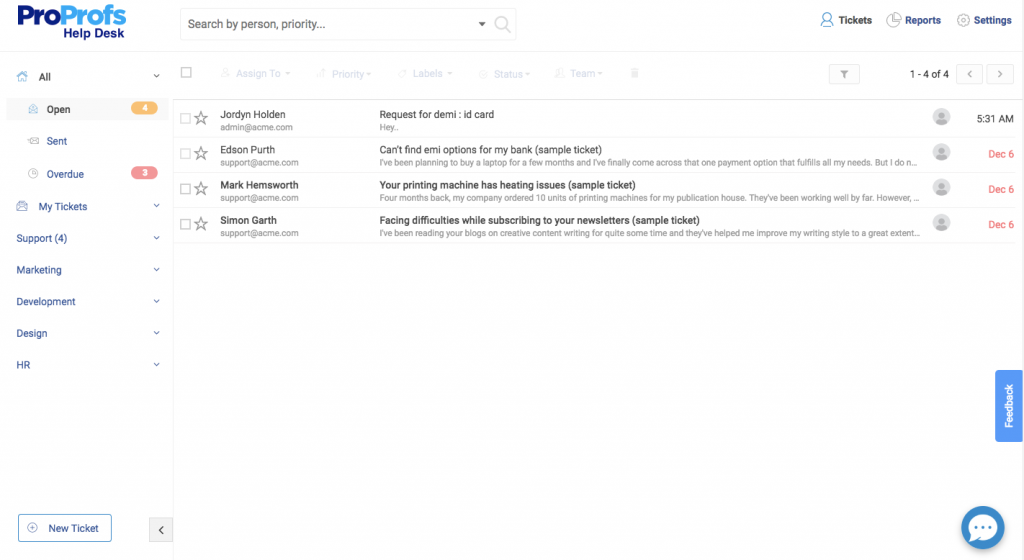Screen dimensions: 1024x560
Task: Check the select-all tickets checkbox
Action: tap(186, 72)
